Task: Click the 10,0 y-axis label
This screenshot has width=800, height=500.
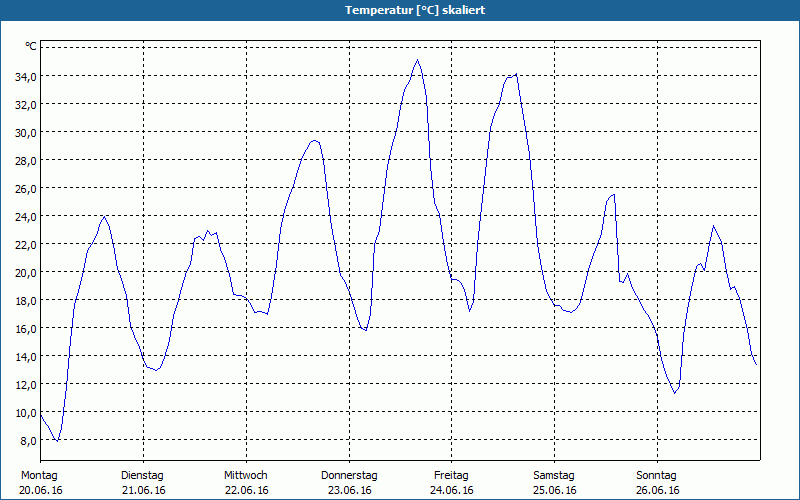Action: pyautogui.click(x=26, y=413)
